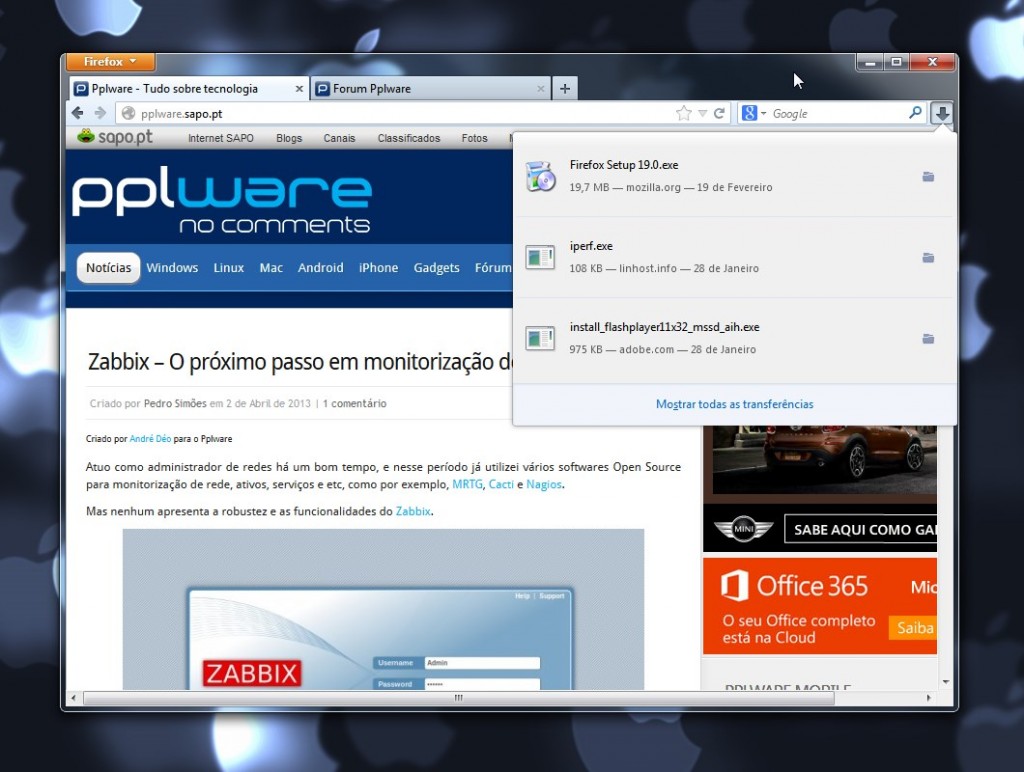
Task: Open the orange Firefox menu button
Action: click(110, 61)
